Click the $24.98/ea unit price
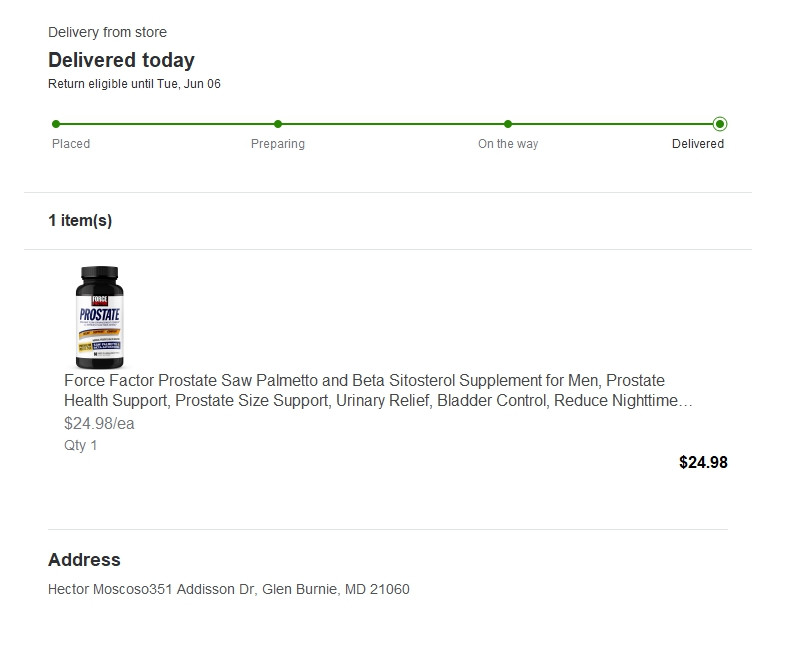Screen dimensions: 800x665 [x=99, y=423]
